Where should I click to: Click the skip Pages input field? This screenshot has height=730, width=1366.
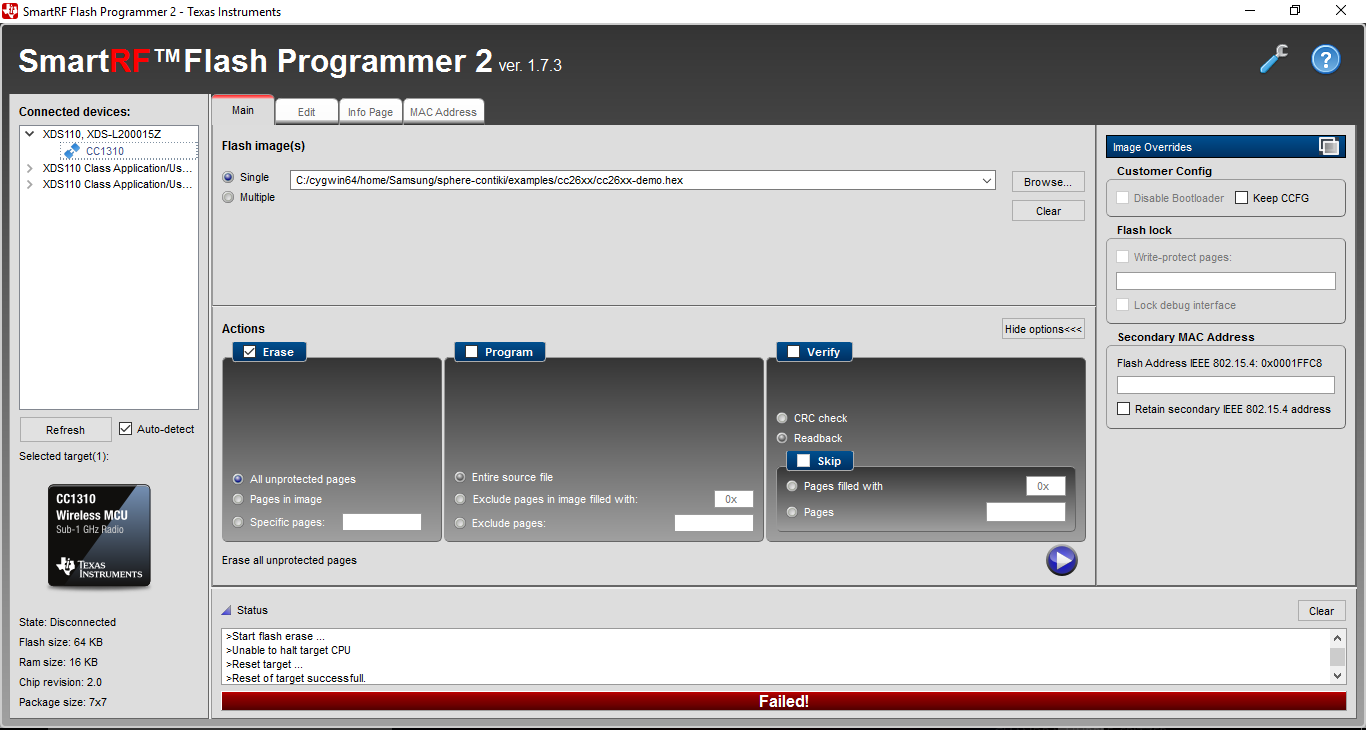pos(1026,512)
